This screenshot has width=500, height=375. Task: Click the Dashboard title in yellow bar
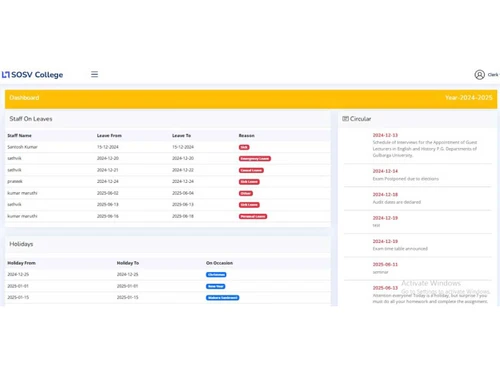click(24, 98)
